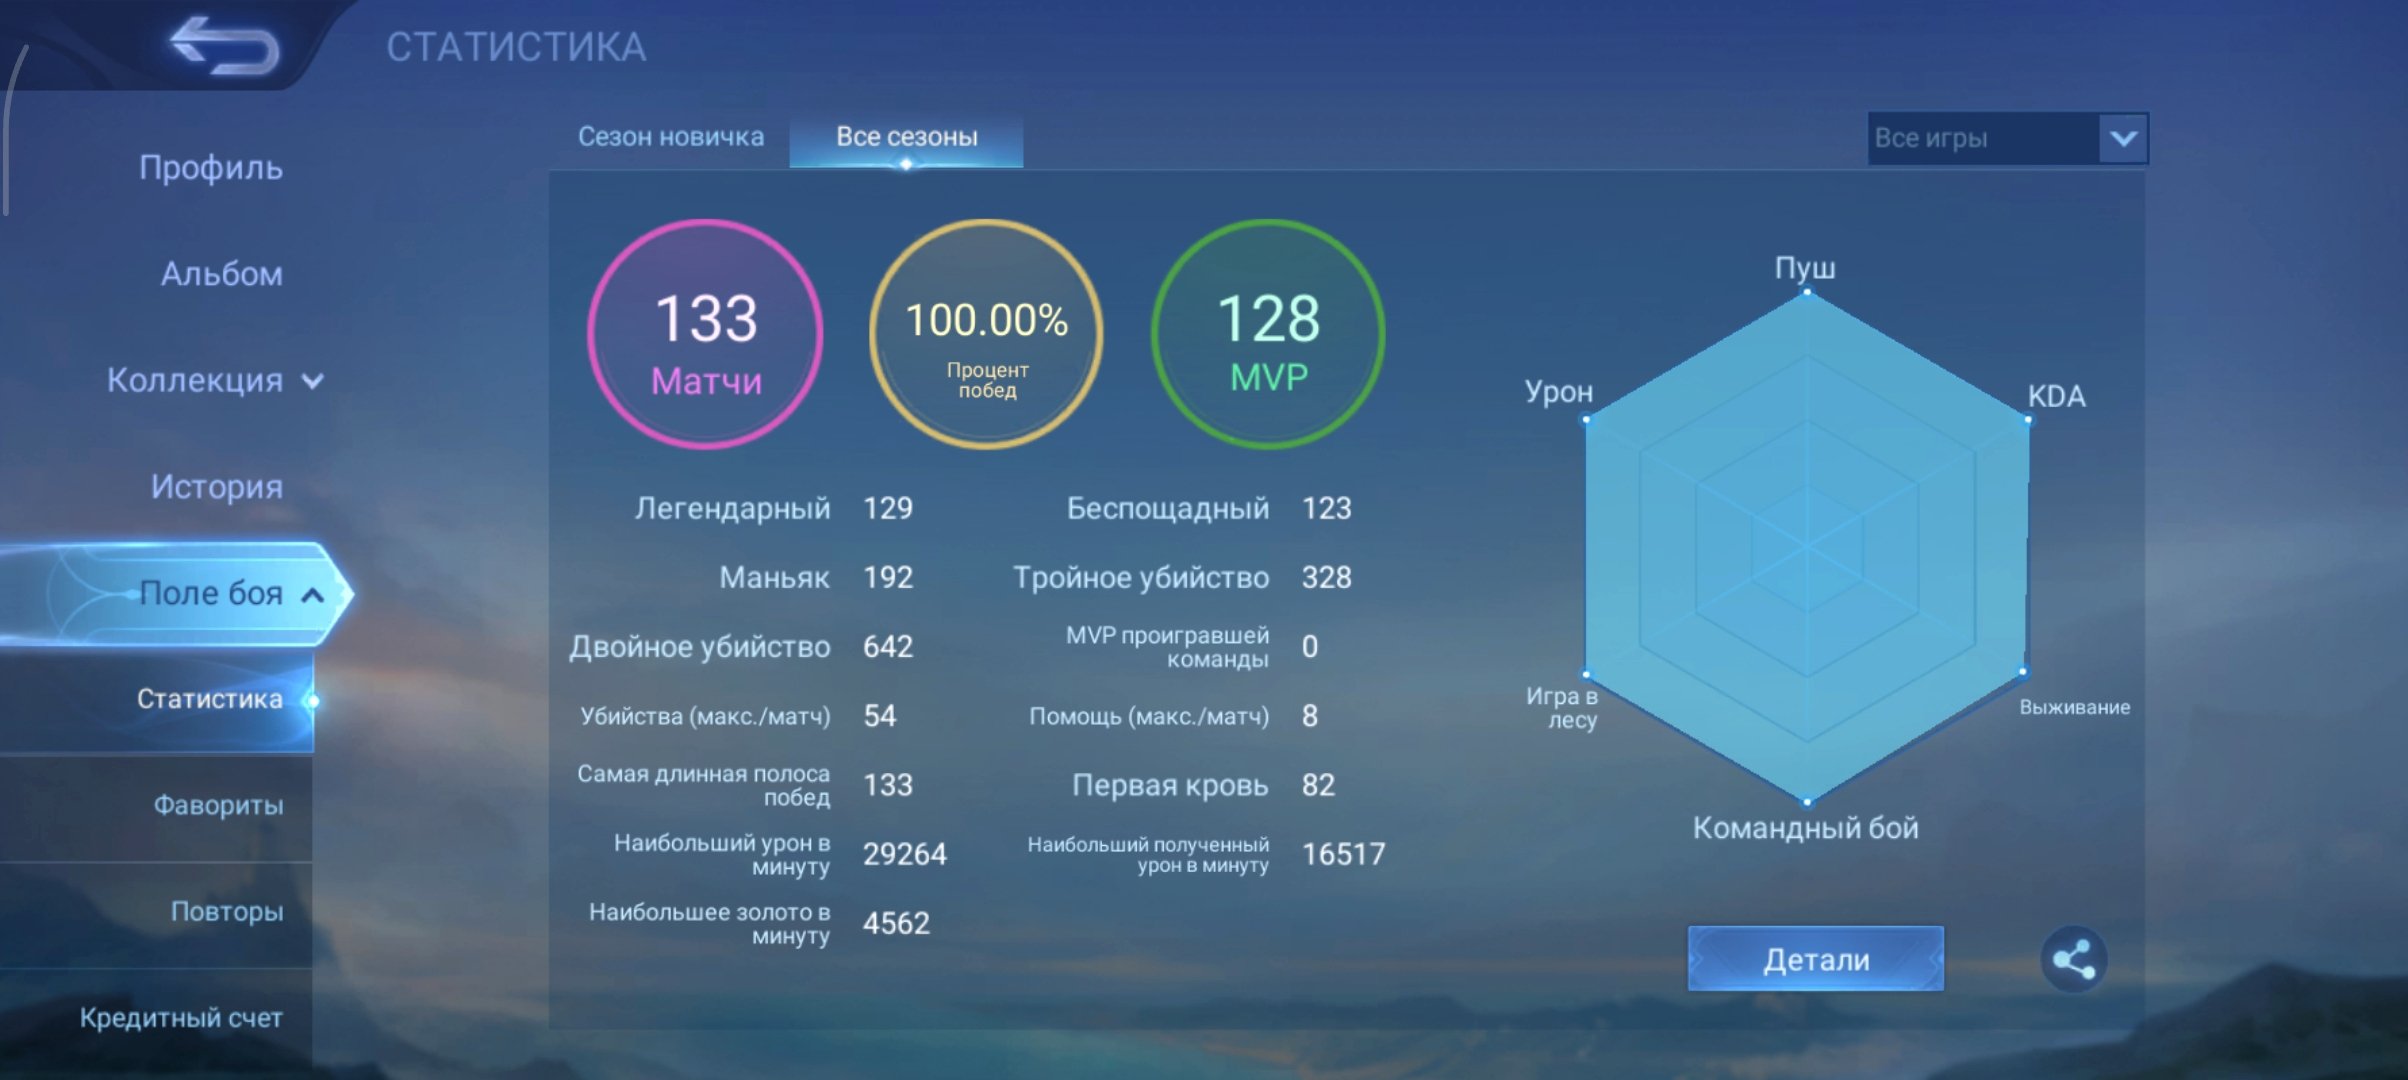
Task: Select the Все сезоны tab
Action: [906, 137]
